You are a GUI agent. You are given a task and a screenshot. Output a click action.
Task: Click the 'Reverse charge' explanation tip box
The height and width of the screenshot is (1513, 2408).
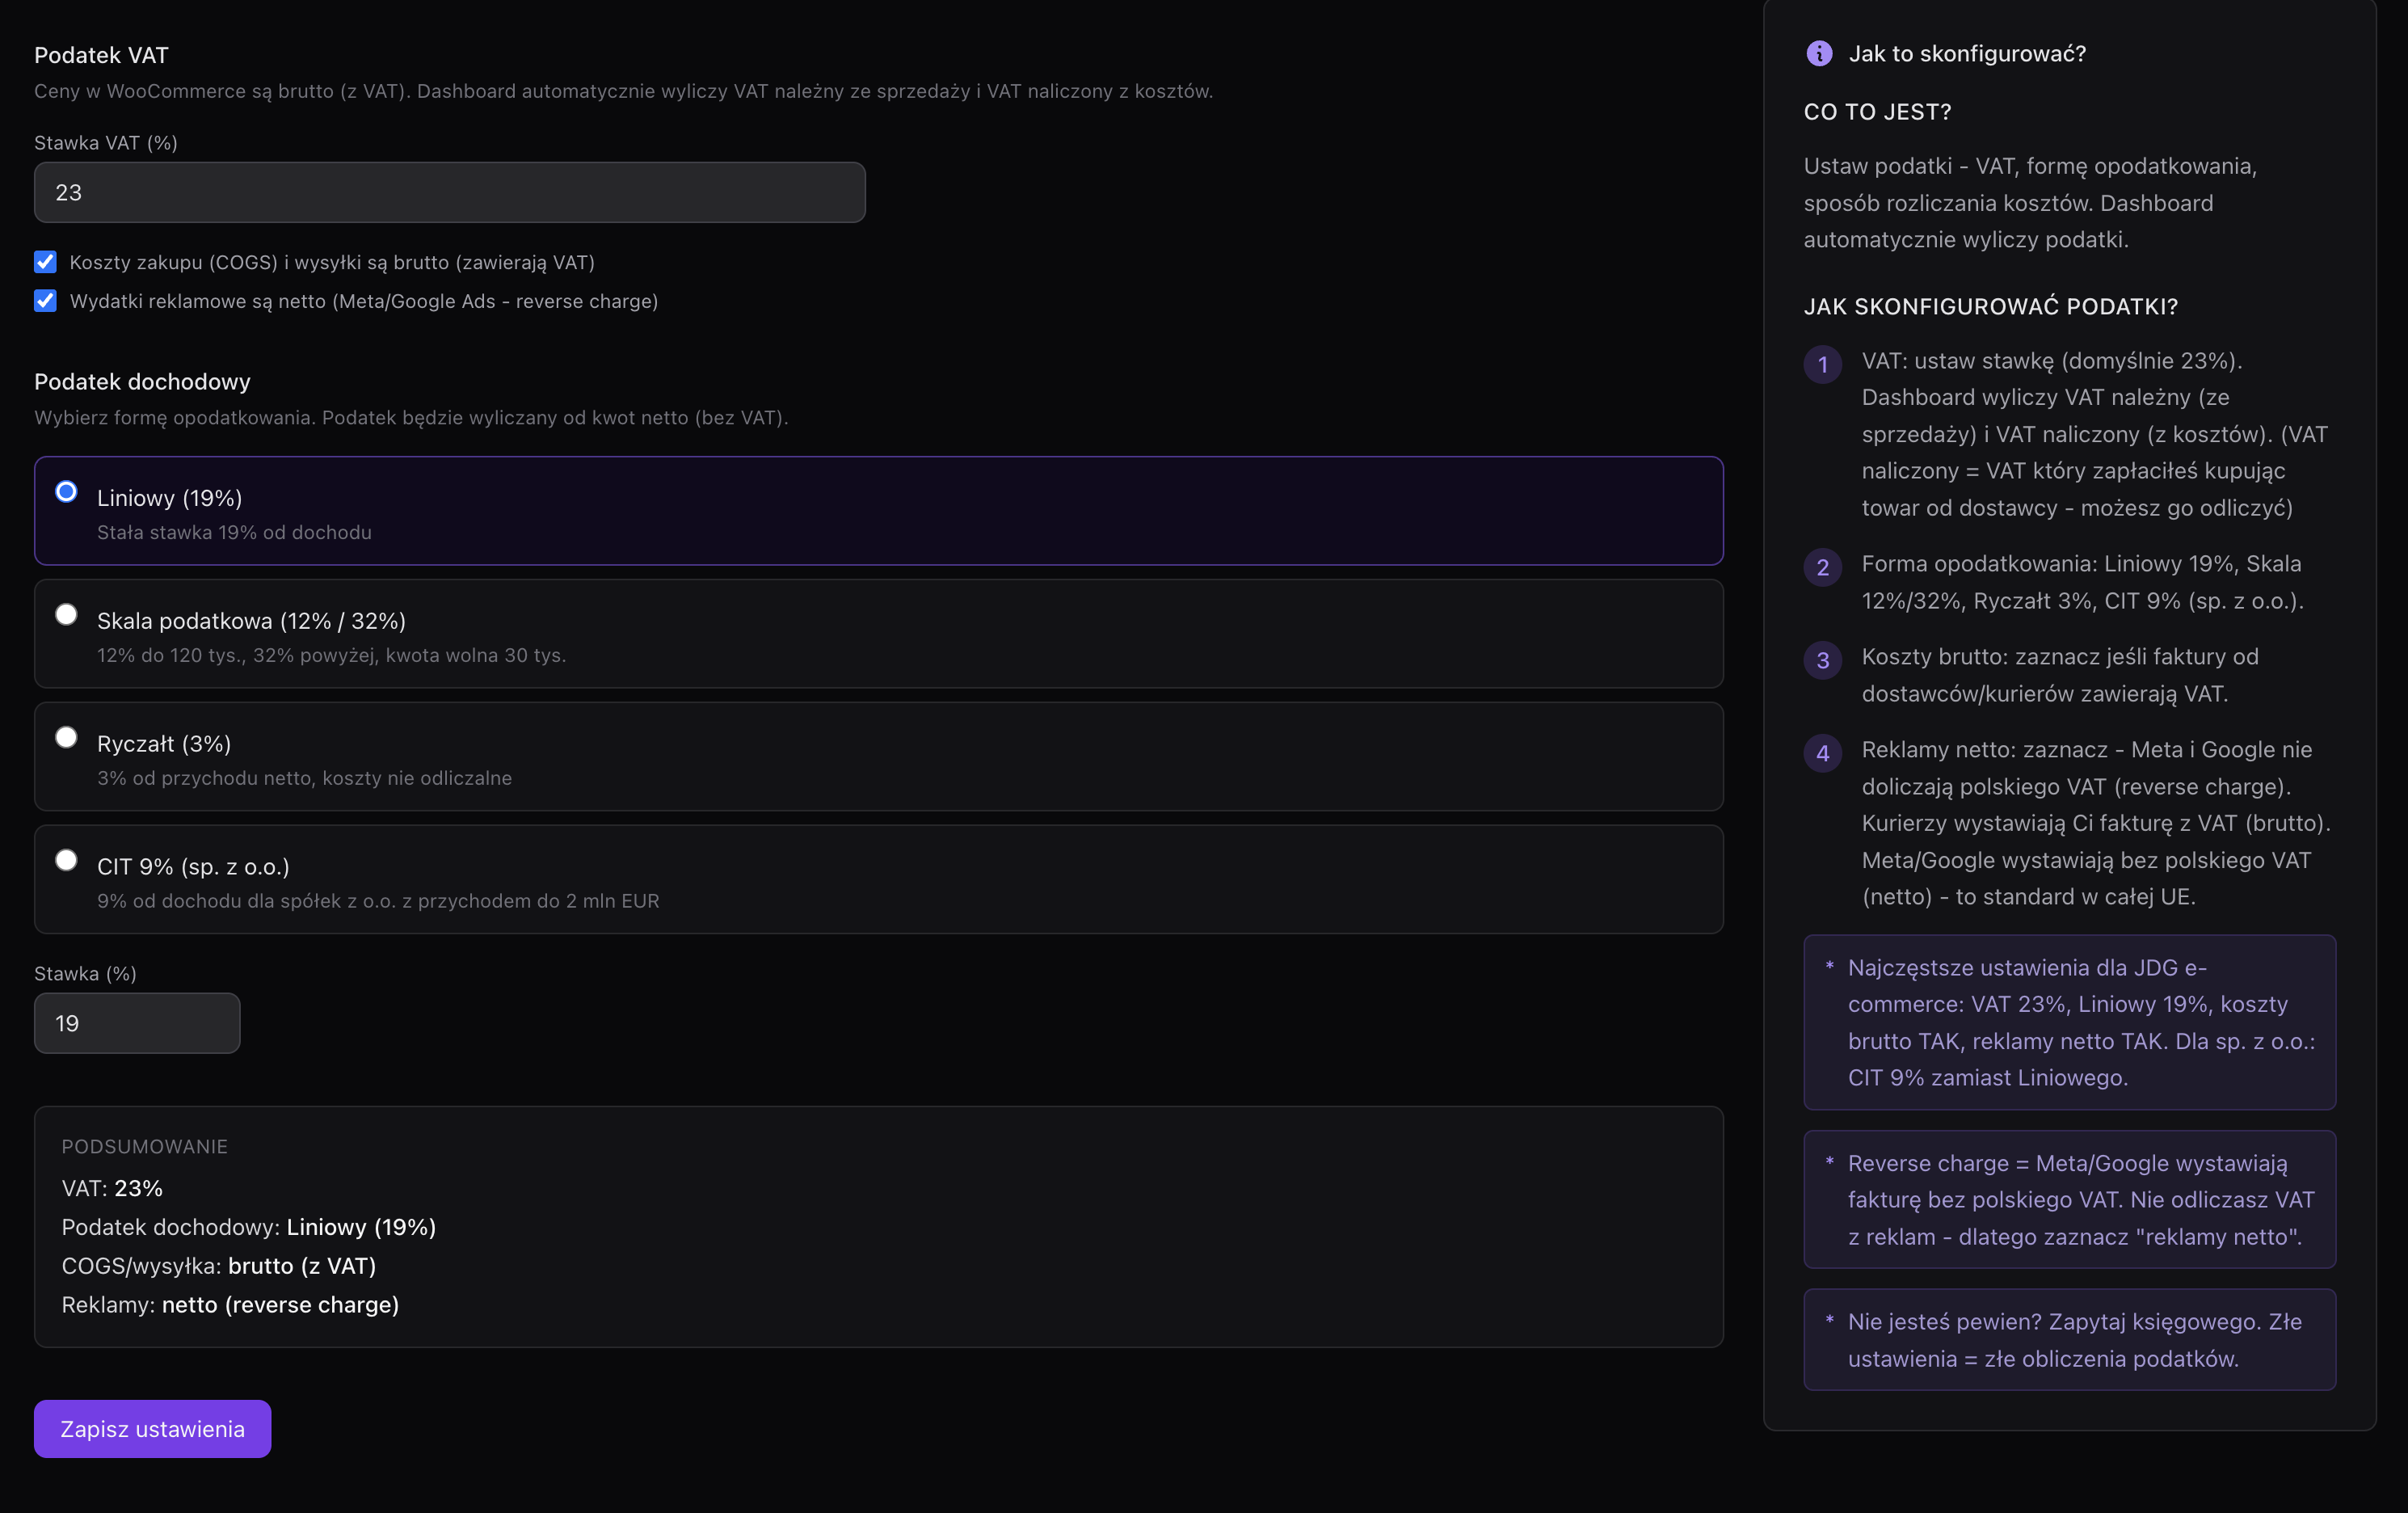pyautogui.click(x=2069, y=1199)
